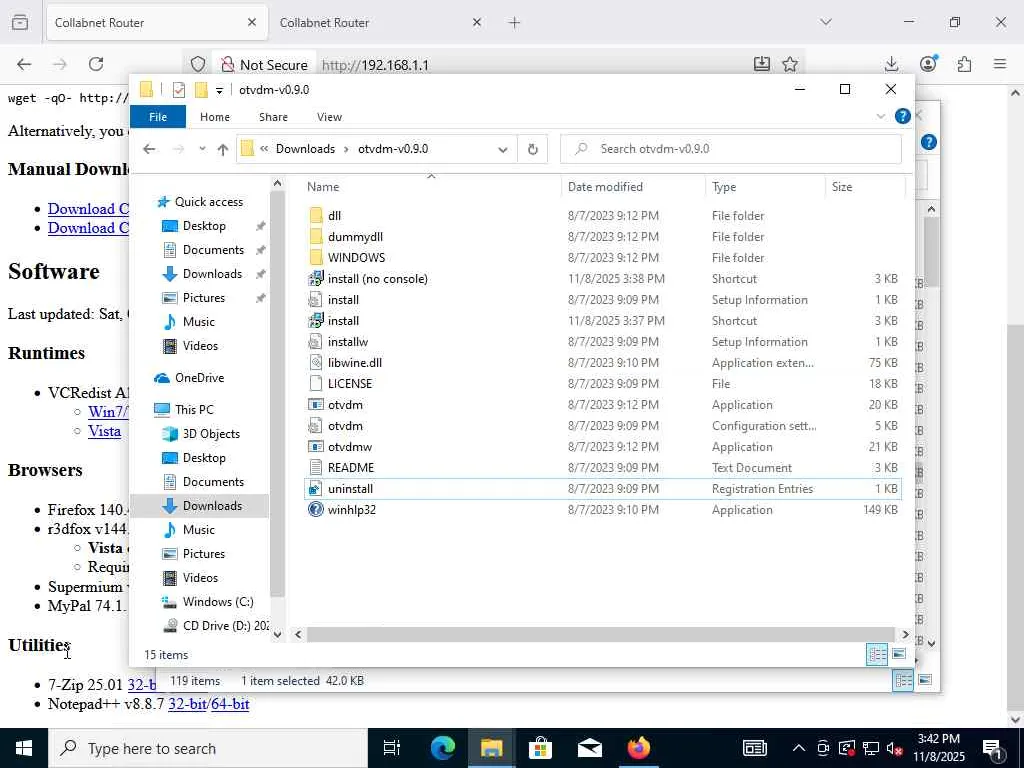Open the Share ribbon tab
This screenshot has height=768, width=1024.
273,116
